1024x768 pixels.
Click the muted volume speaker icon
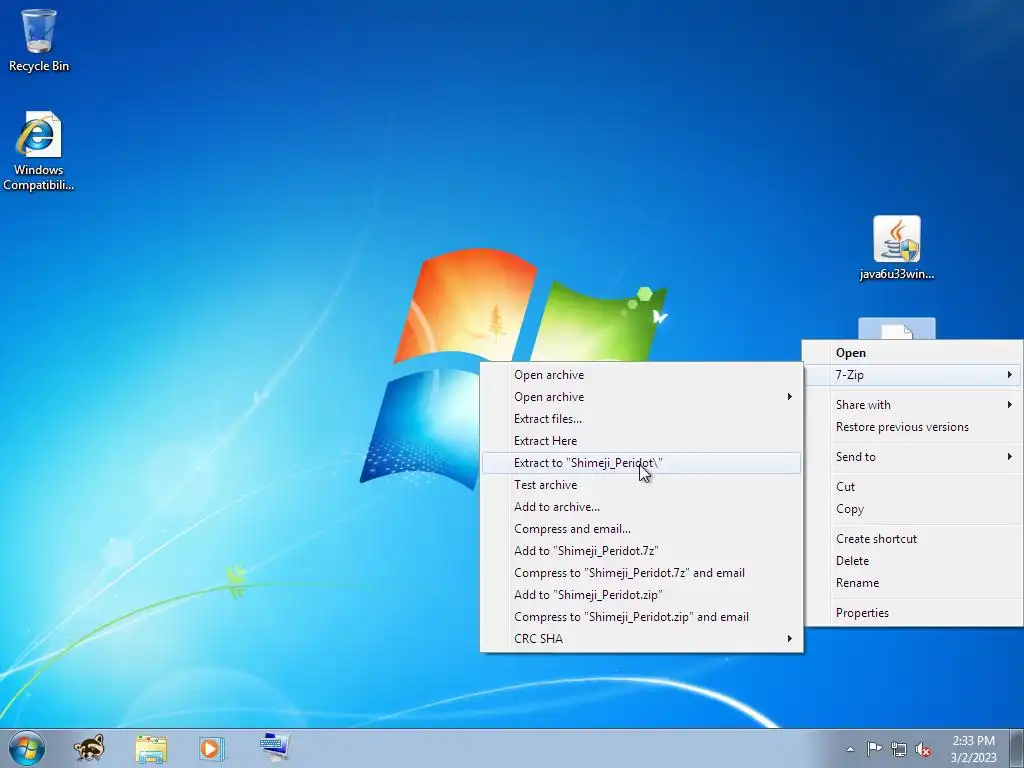coord(923,749)
